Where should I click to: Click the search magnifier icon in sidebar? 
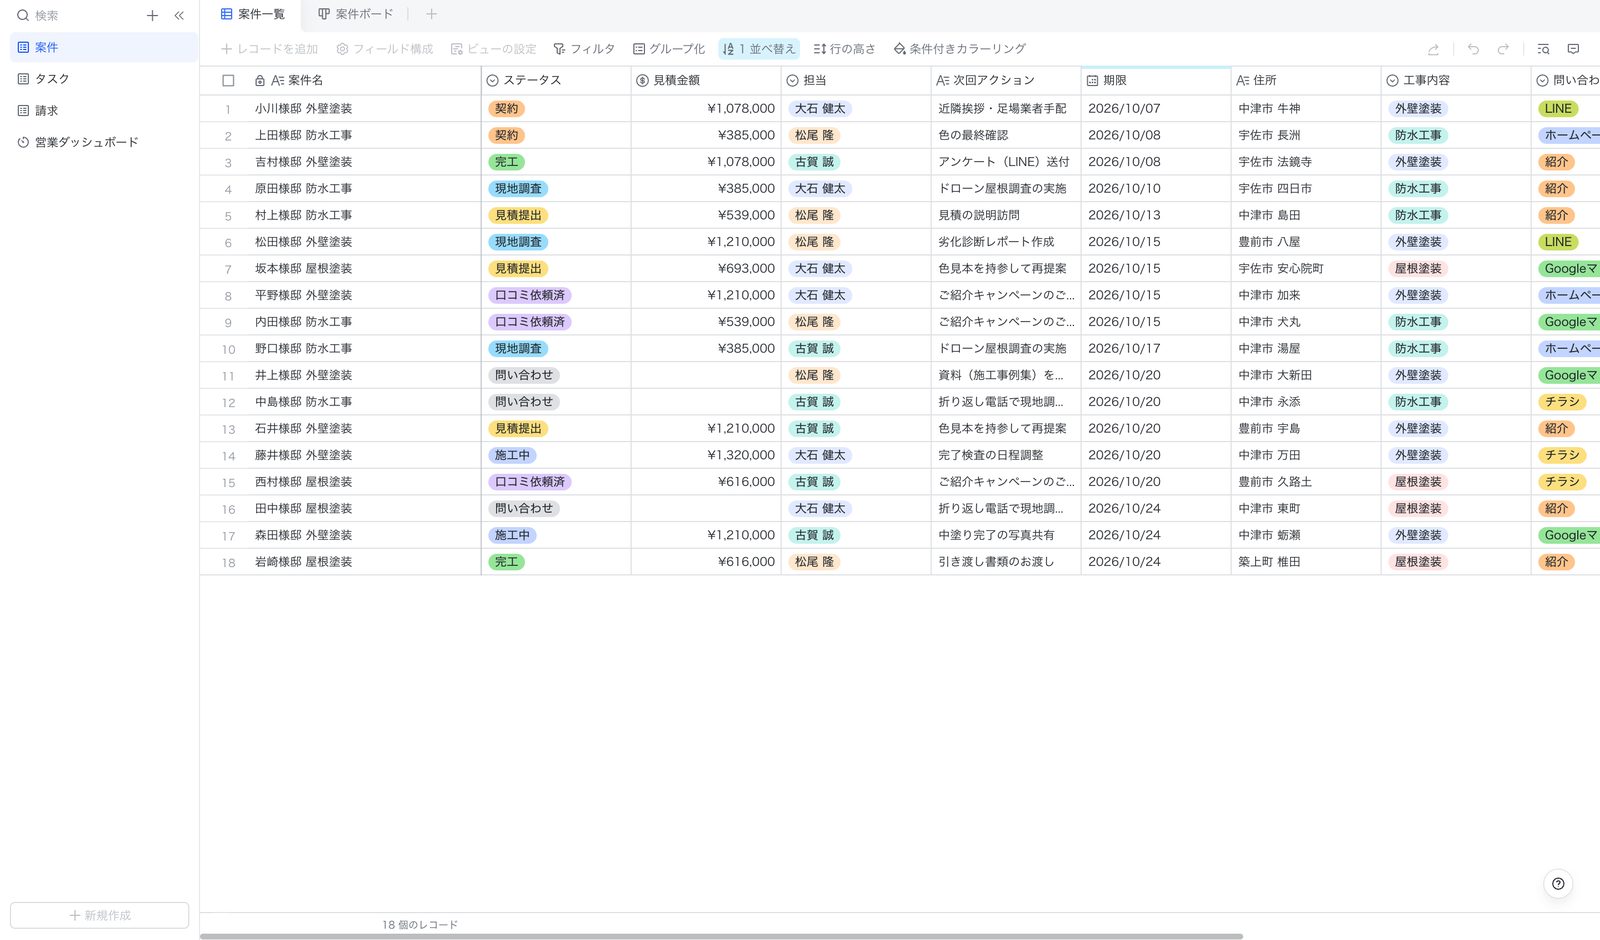coord(23,15)
